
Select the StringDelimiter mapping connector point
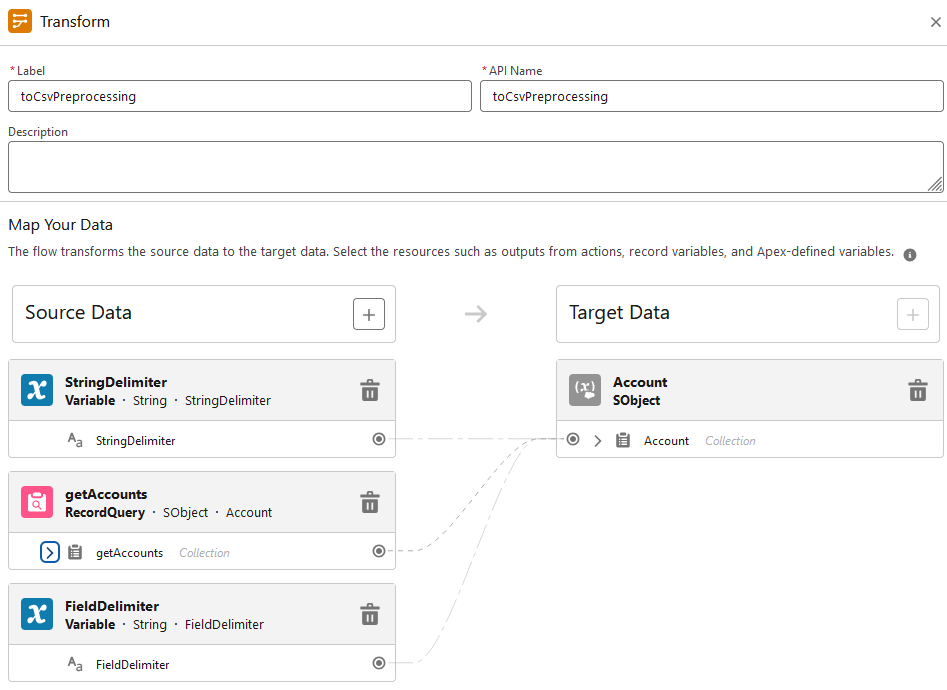[x=379, y=439]
